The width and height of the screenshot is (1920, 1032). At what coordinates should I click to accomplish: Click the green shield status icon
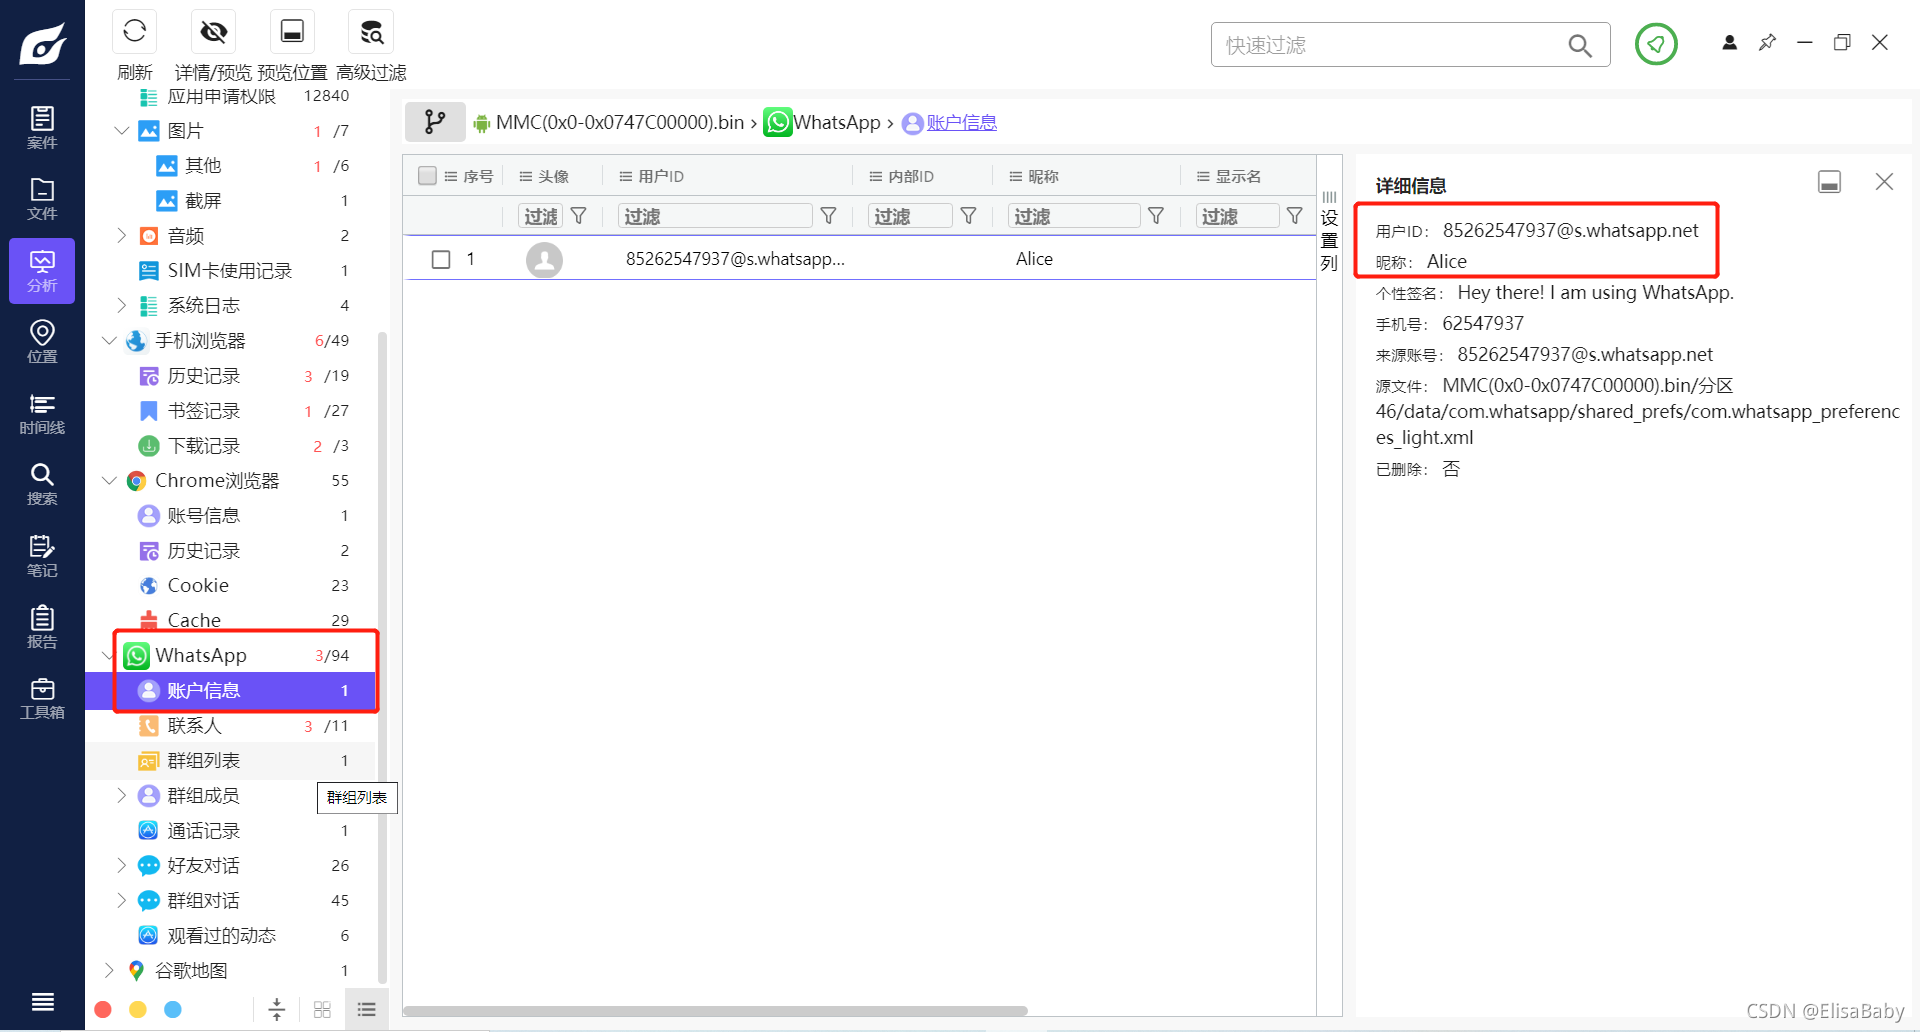pos(1656,44)
